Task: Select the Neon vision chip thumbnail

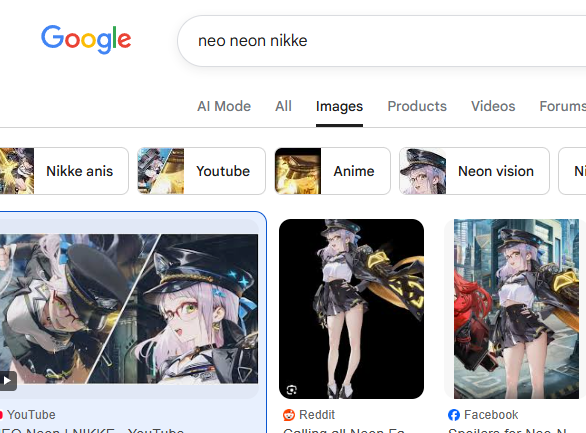Action: 423,171
